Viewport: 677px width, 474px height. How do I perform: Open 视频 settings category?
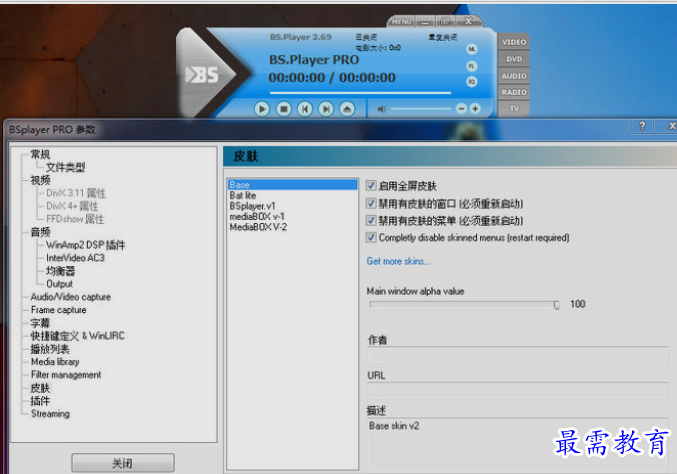40,180
